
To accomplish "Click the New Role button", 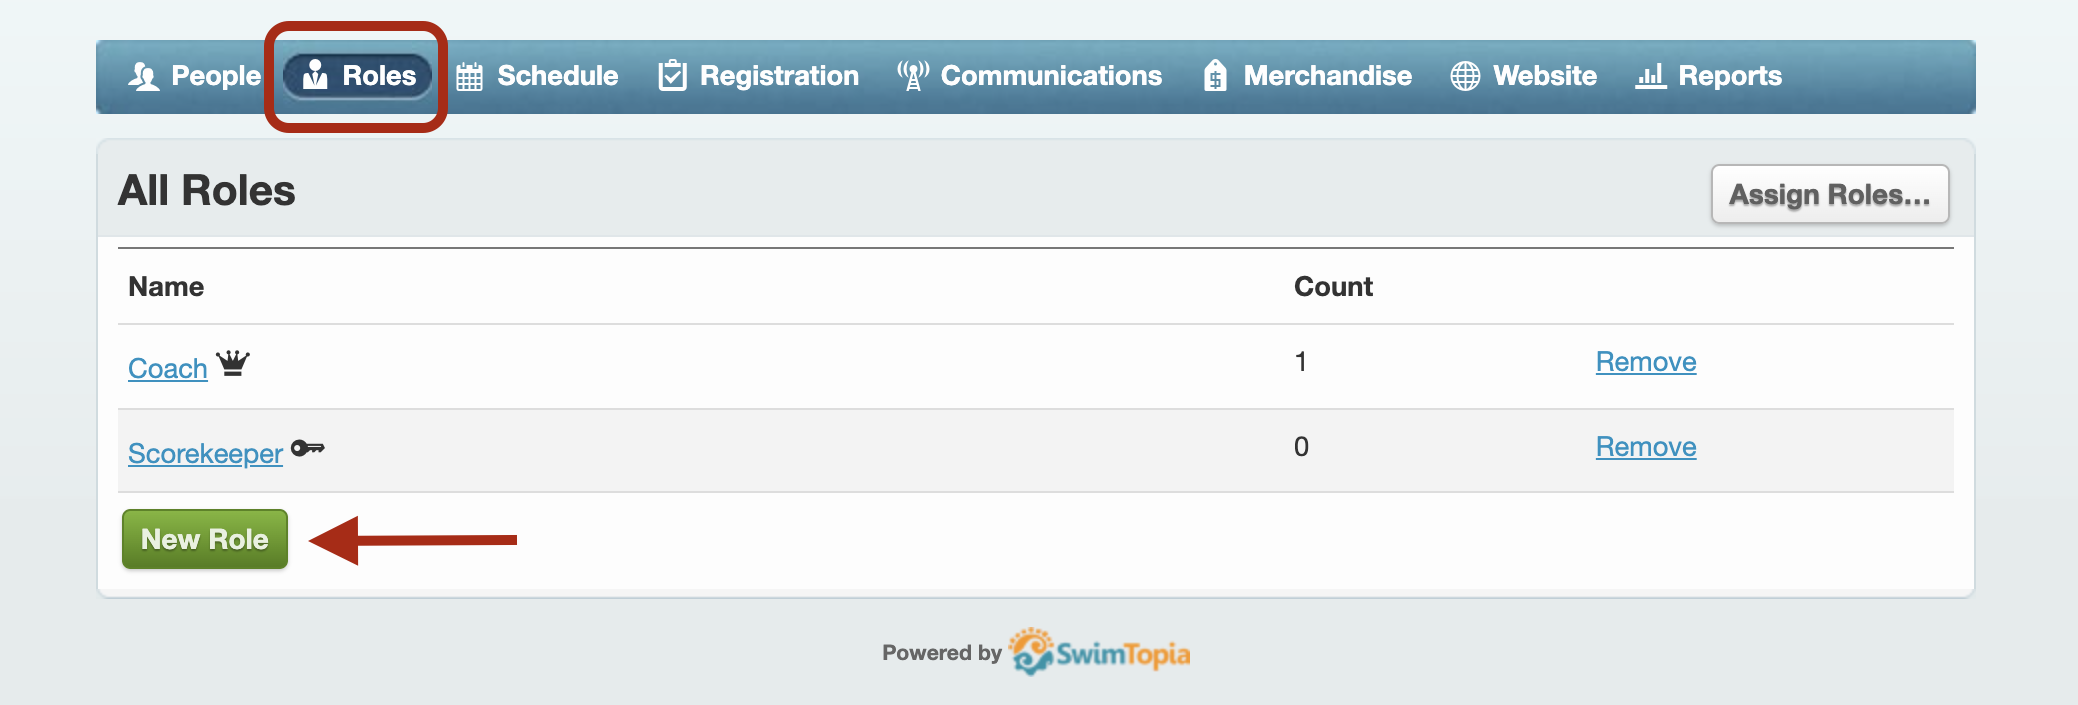I will click(205, 539).
